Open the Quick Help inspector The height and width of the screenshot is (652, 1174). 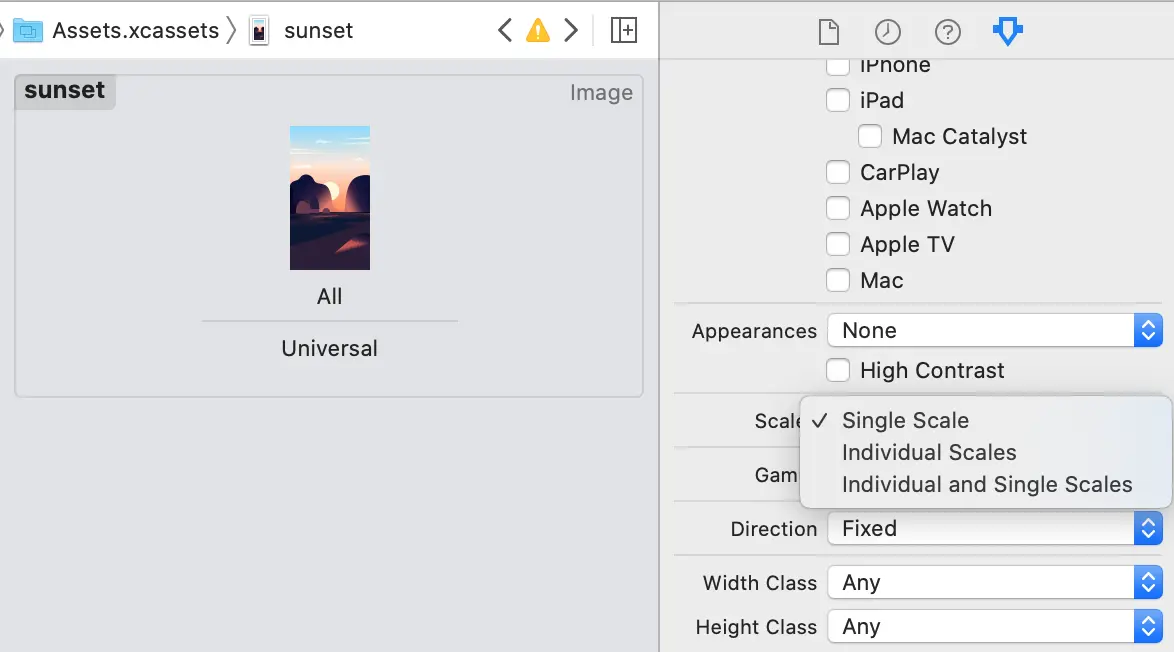[x=947, y=32]
